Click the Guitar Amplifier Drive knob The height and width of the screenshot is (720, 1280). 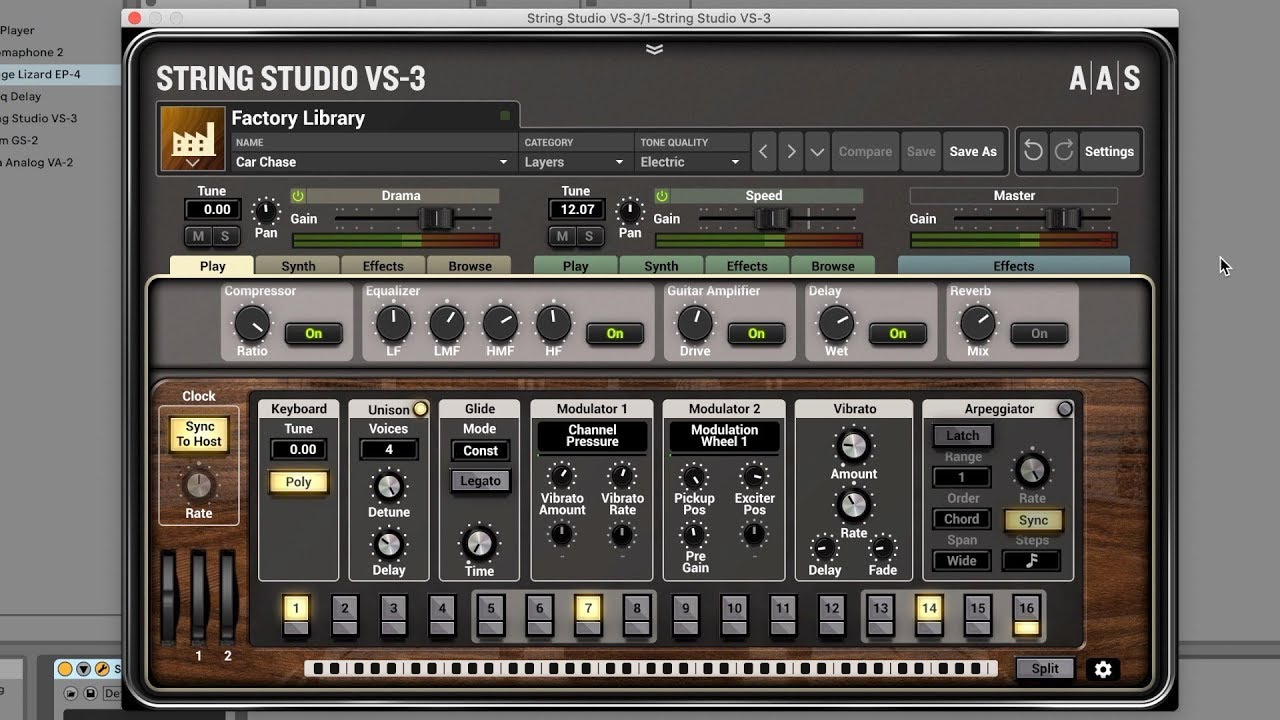tap(695, 323)
